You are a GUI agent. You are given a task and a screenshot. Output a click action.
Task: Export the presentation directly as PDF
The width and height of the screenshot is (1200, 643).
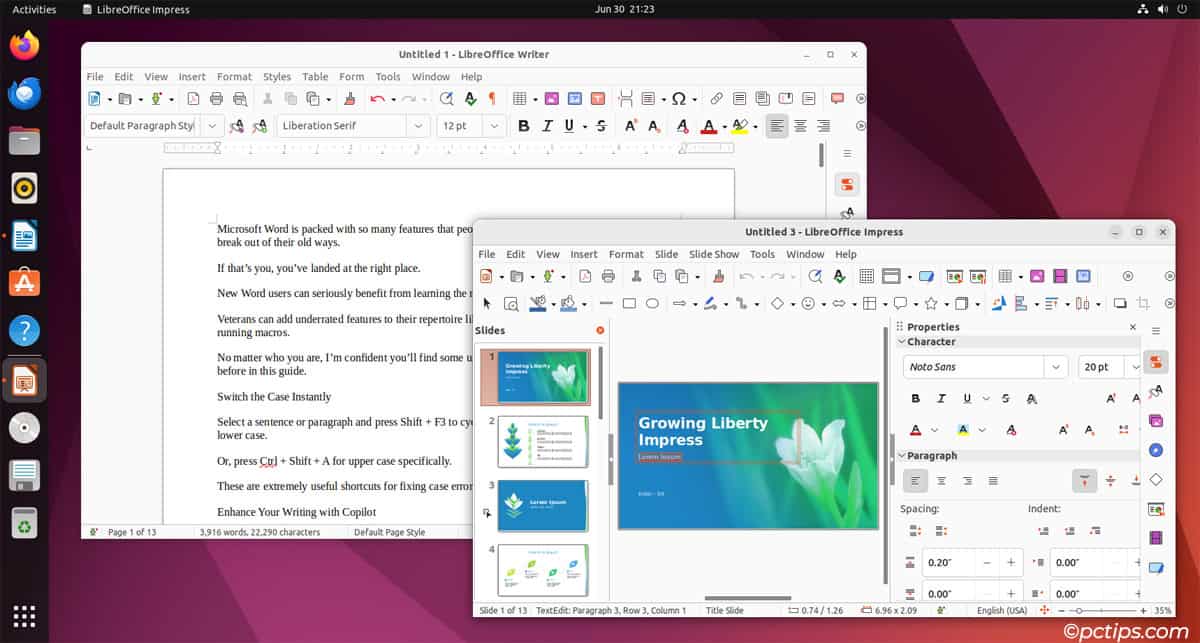pyautogui.click(x=584, y=276)
